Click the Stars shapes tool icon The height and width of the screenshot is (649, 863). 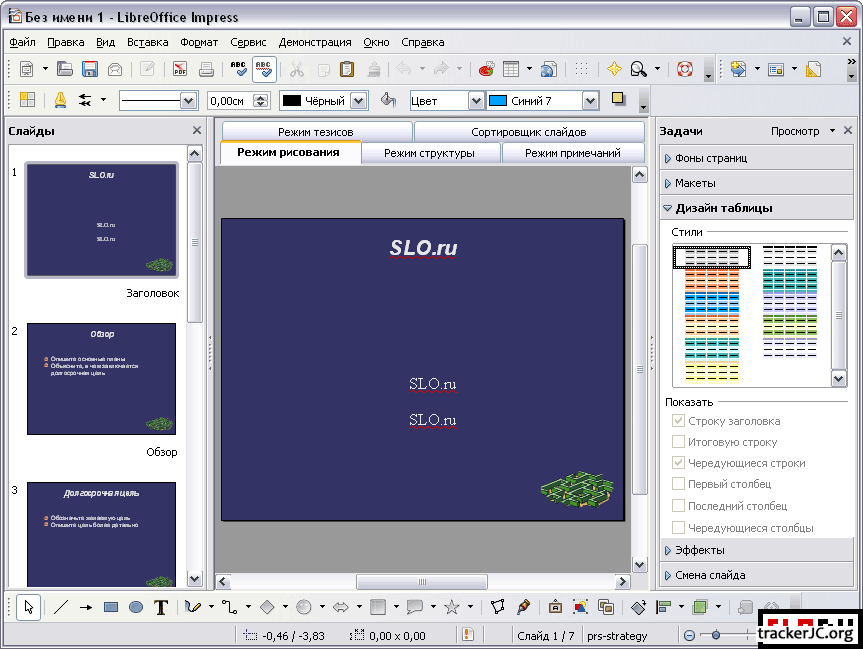pyautogui.click(x=452, y=607)
